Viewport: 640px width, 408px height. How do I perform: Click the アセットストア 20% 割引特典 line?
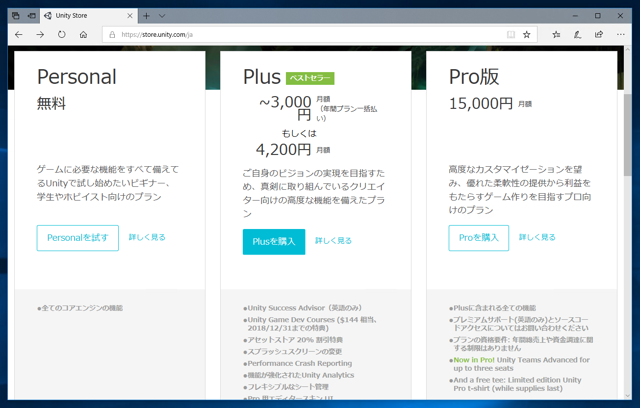293,340
